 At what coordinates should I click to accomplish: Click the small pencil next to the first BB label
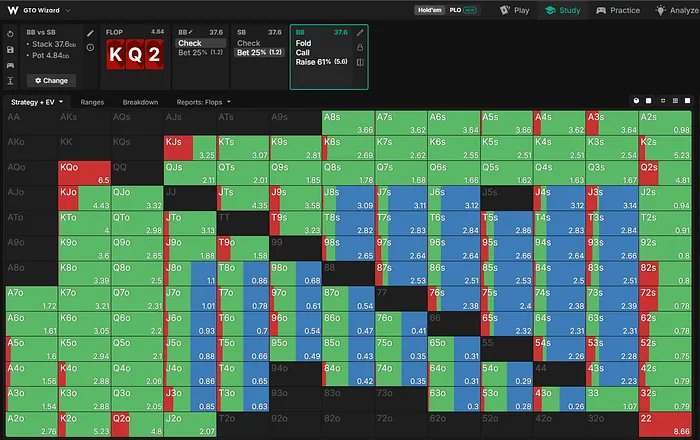coord(191,32)
